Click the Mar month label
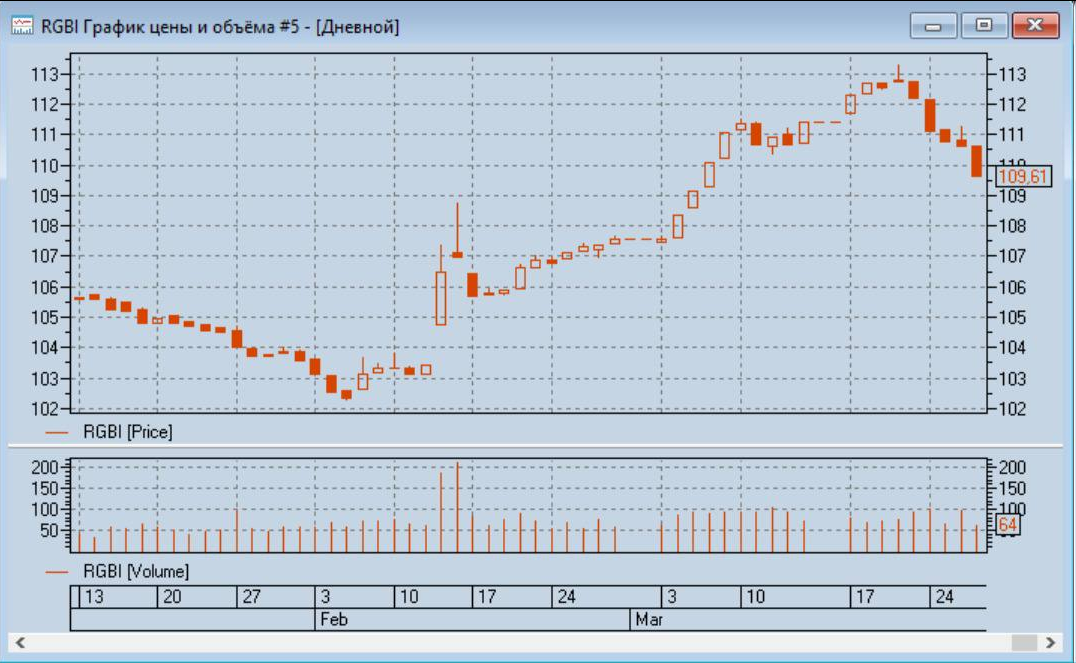 pyautogui.click(x=648, y=619)
